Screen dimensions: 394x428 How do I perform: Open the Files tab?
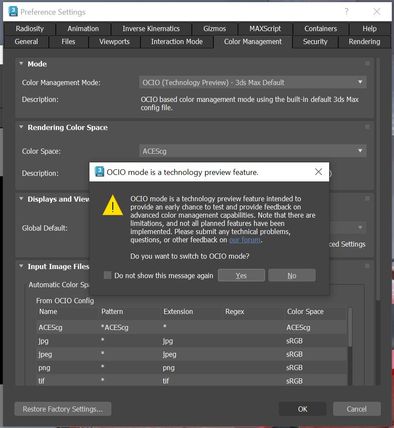point(68,42)
